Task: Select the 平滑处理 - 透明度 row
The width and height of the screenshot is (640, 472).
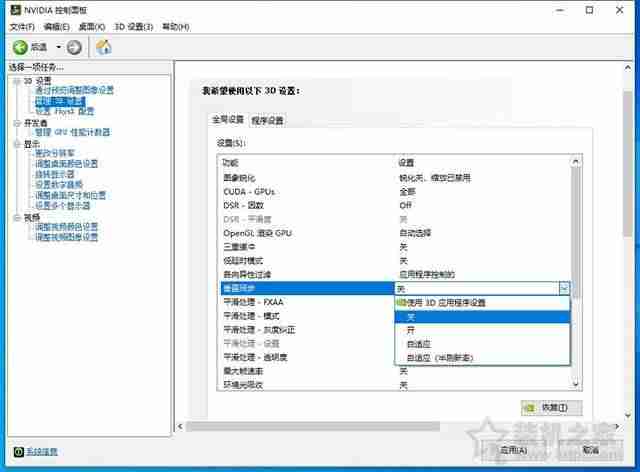Action: click(x=307, y=358)
